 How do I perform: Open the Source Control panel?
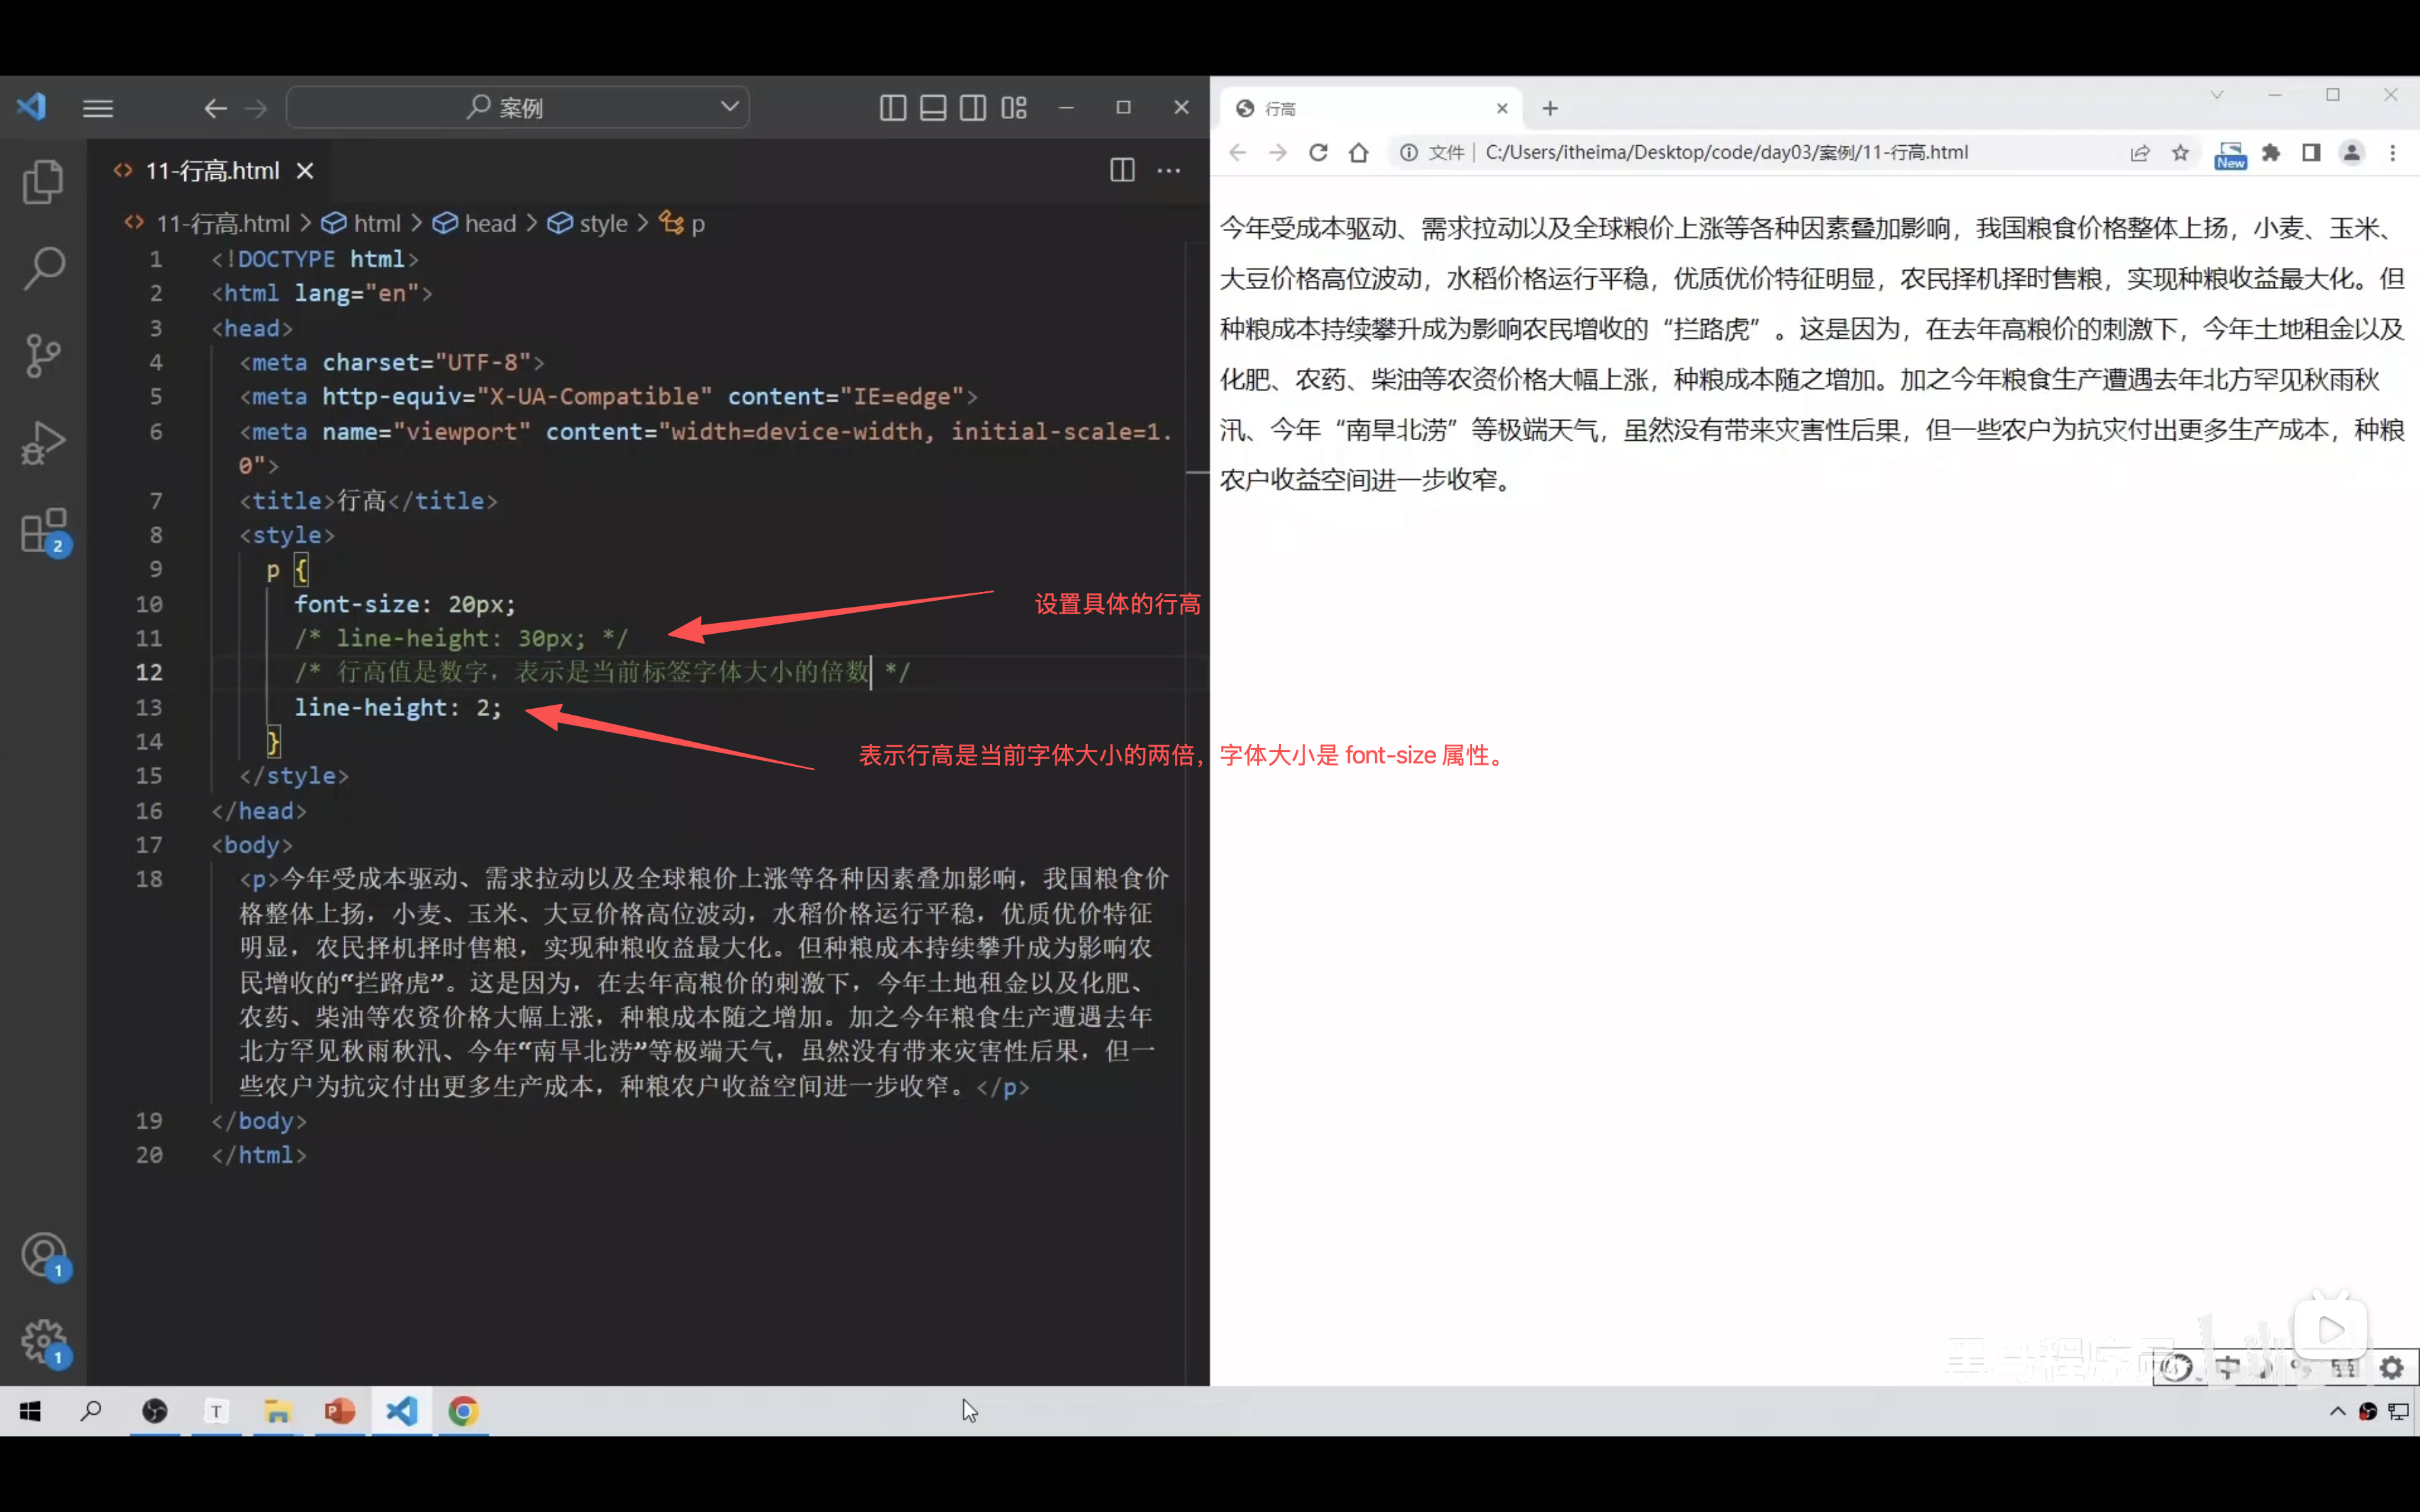43,355
